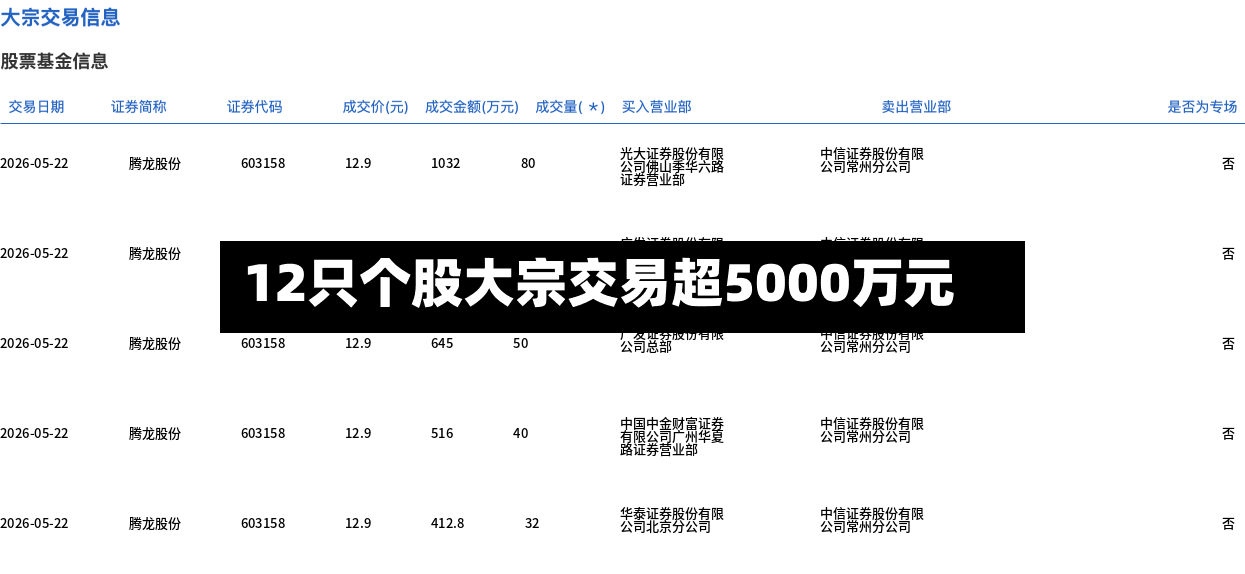Click buyer 中国中金财富证券有限公司广州华夏路证券营业部
Screen dimensions: 1245x574
click(x=672, y=437)
